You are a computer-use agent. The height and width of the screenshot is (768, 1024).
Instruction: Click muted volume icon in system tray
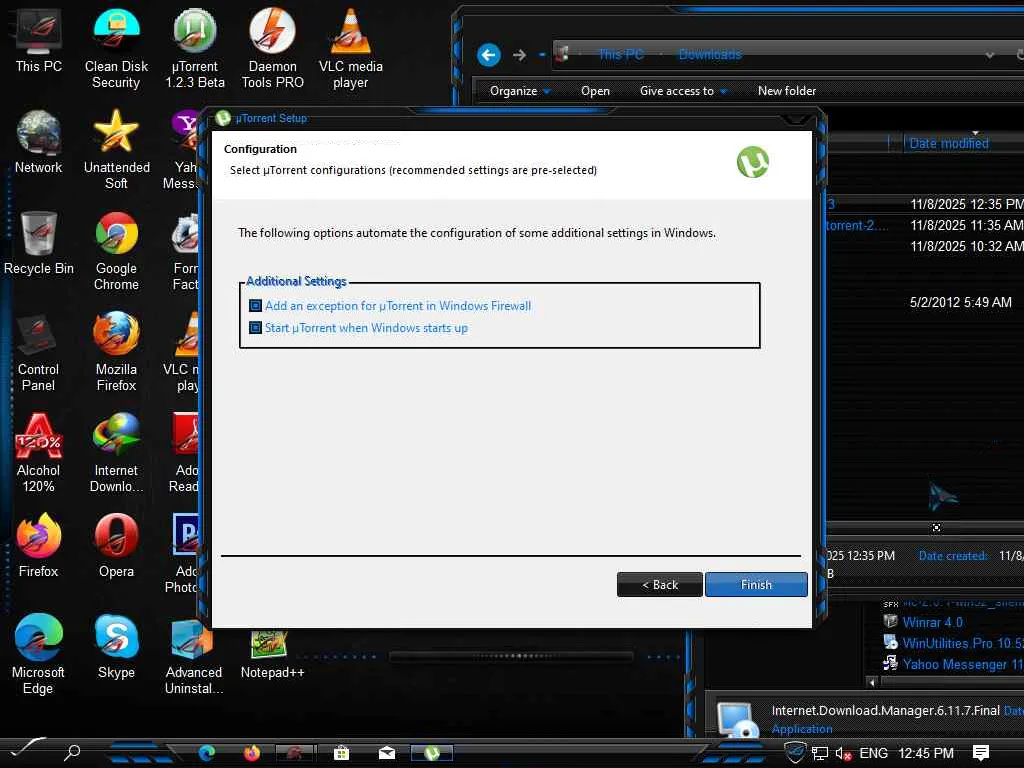843,754
